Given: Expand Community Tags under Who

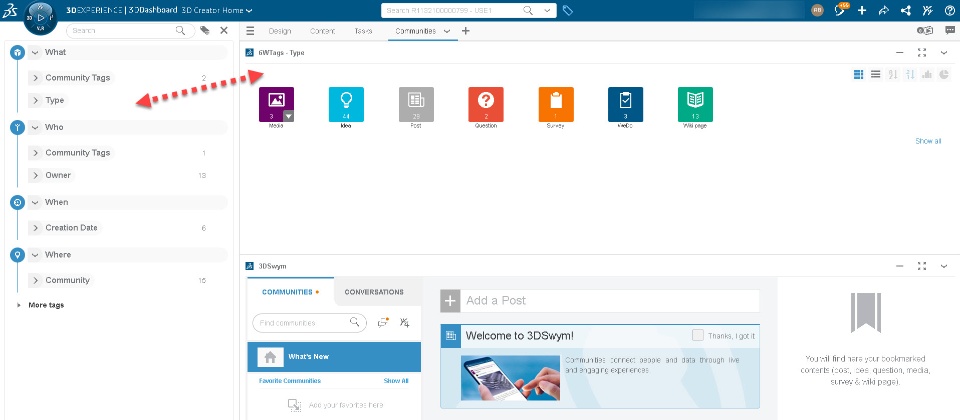Looking at the screenshot, I should coord(36,153).
